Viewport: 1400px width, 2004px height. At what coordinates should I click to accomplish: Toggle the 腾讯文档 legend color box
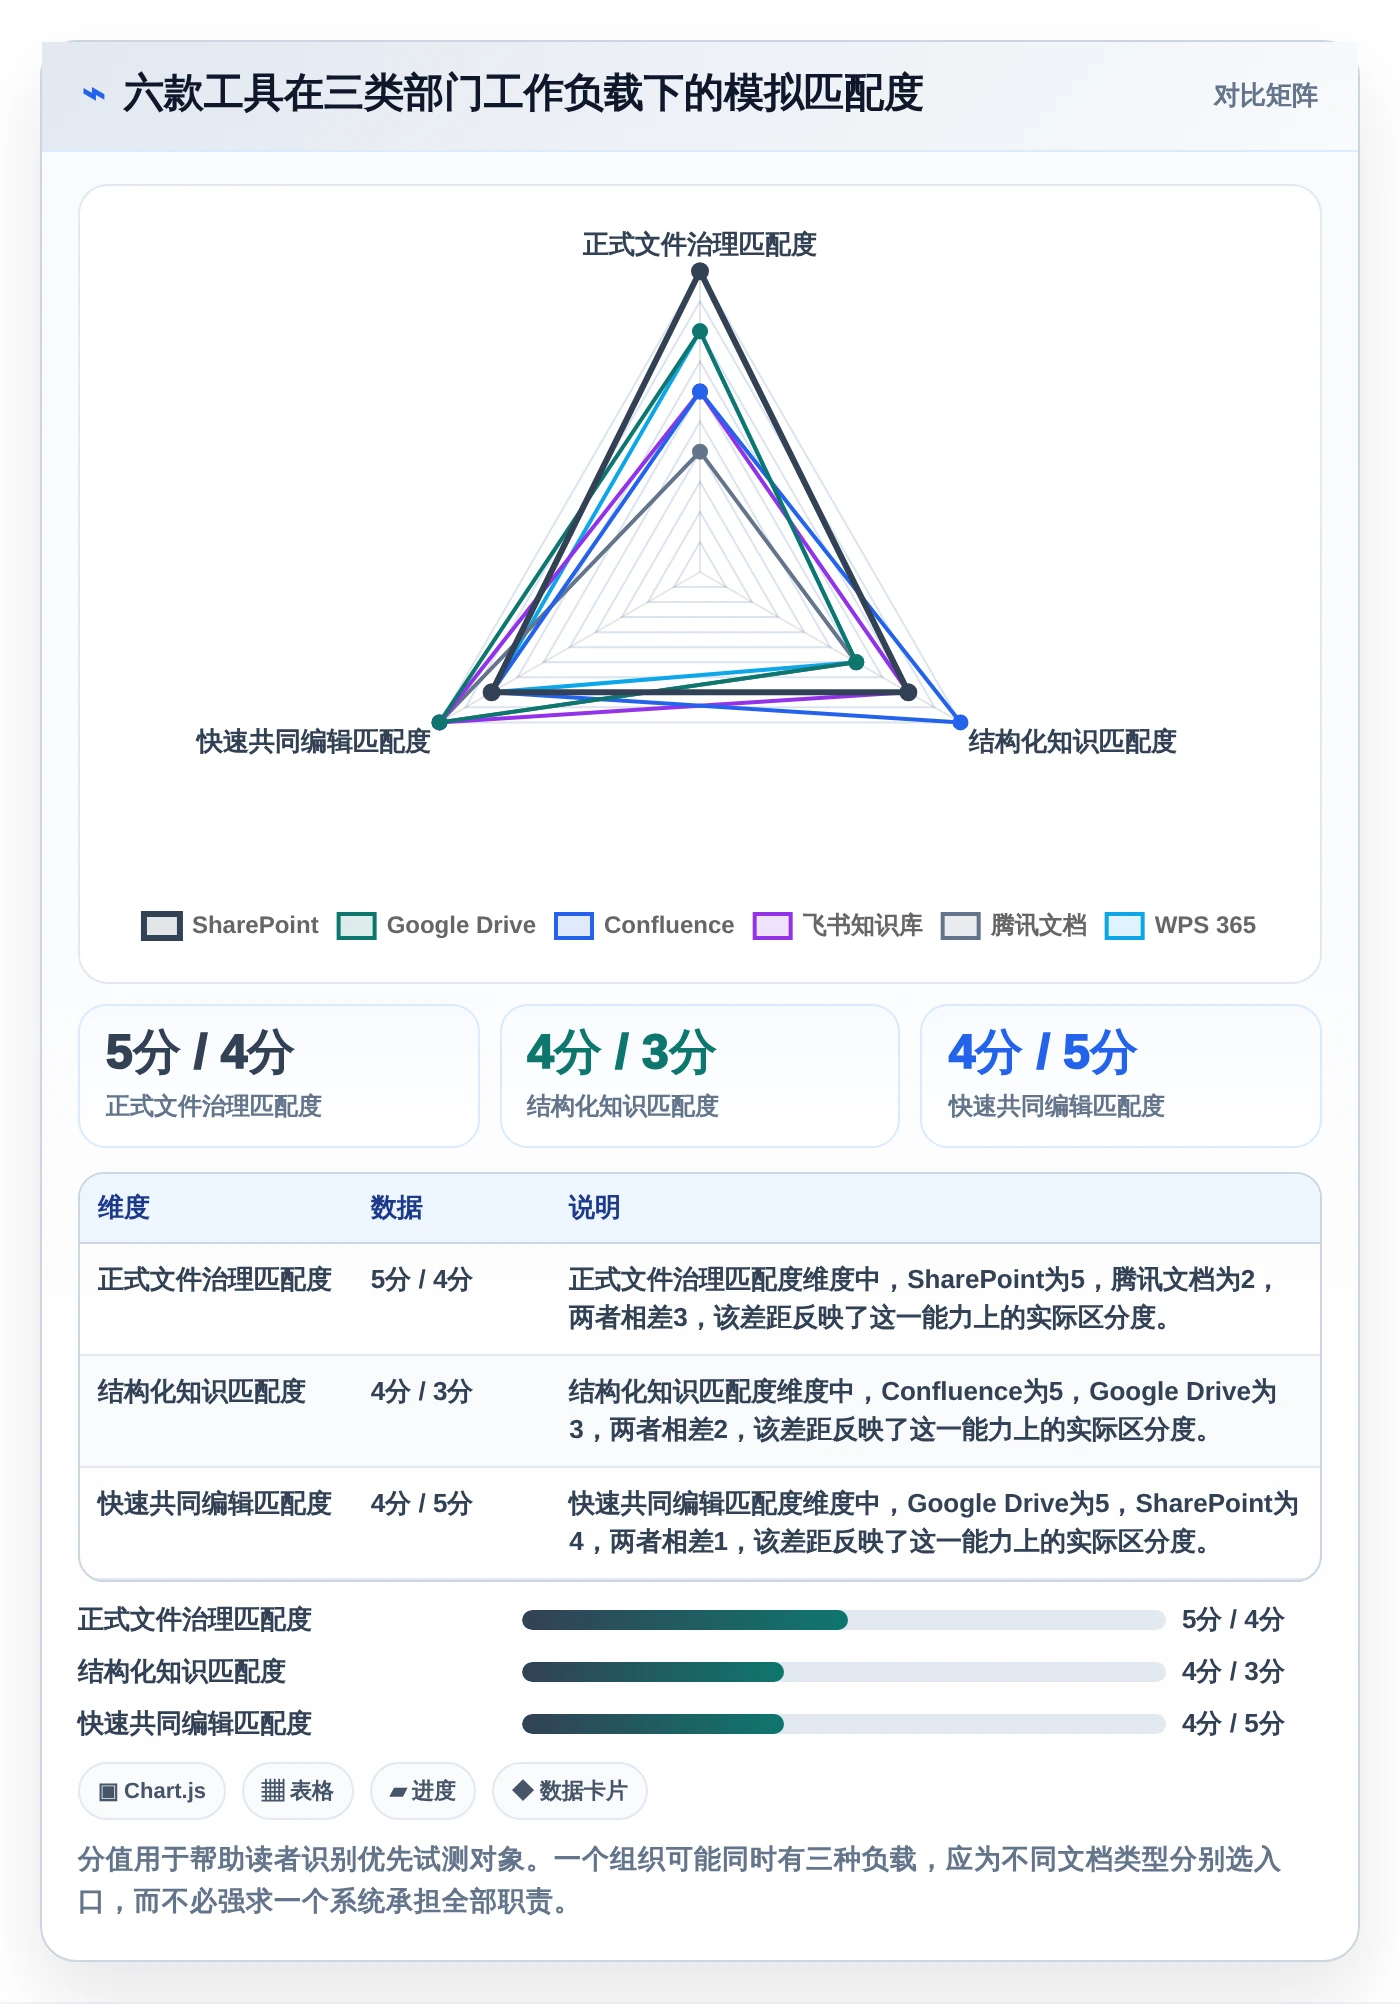coord(961,926)
